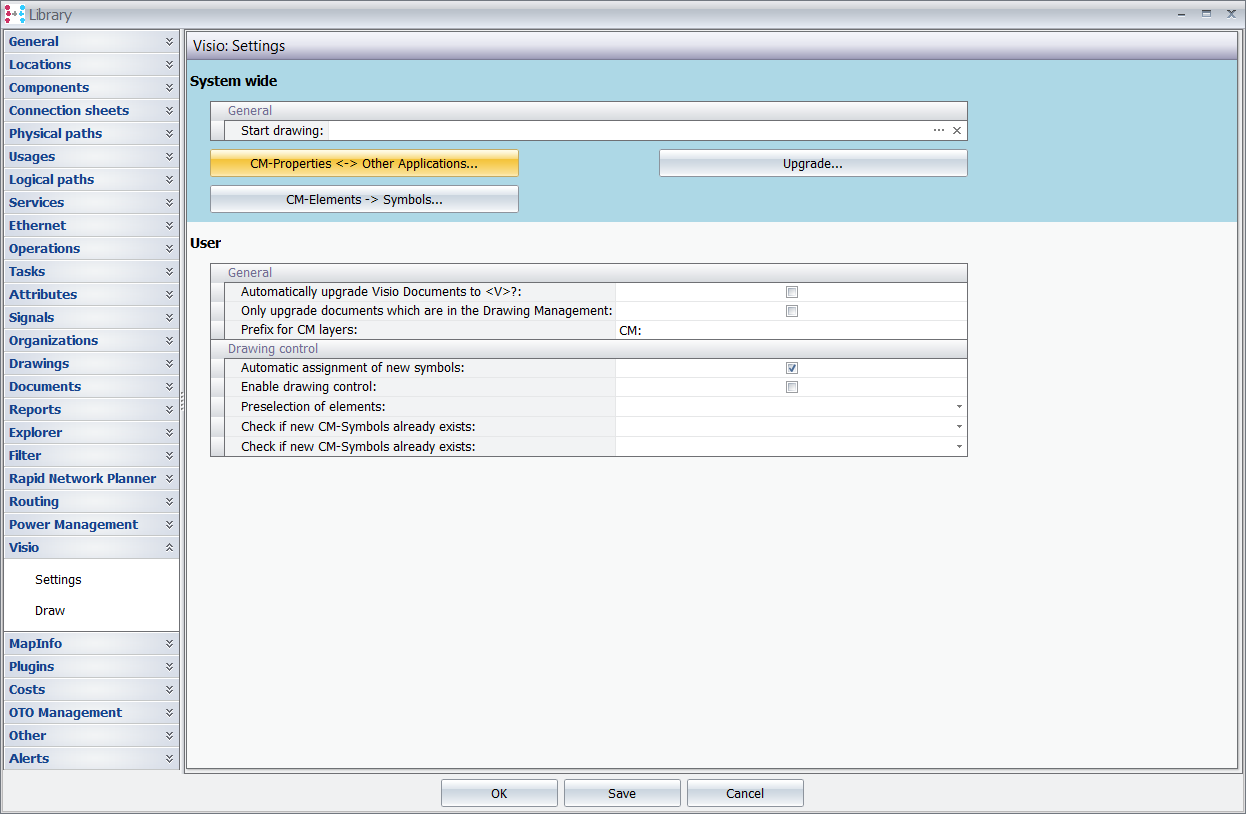Click the 'Visio: Settings' panel title
Viewport: 1246px width, 814px height.
pyautogui.click(x=239, y=46)
